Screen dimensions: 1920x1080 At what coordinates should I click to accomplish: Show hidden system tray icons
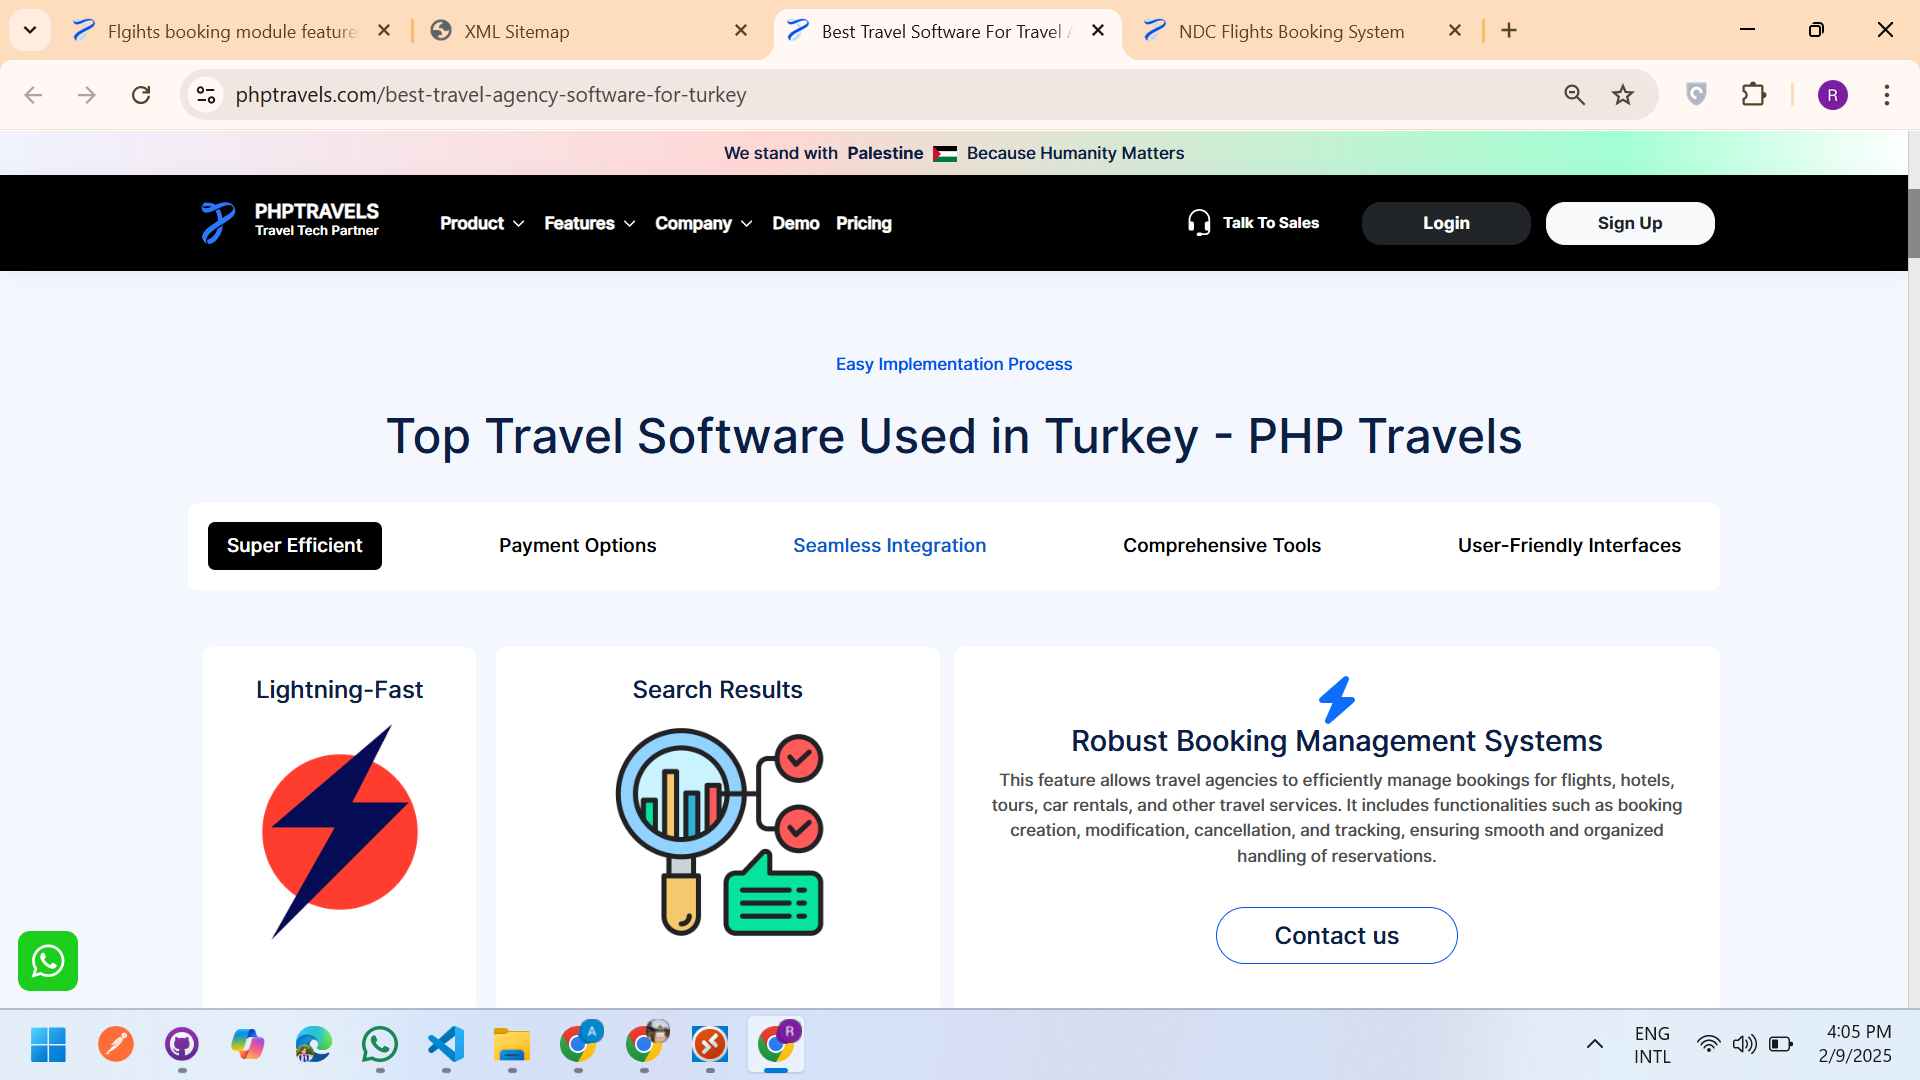tap(1595, 1045)
